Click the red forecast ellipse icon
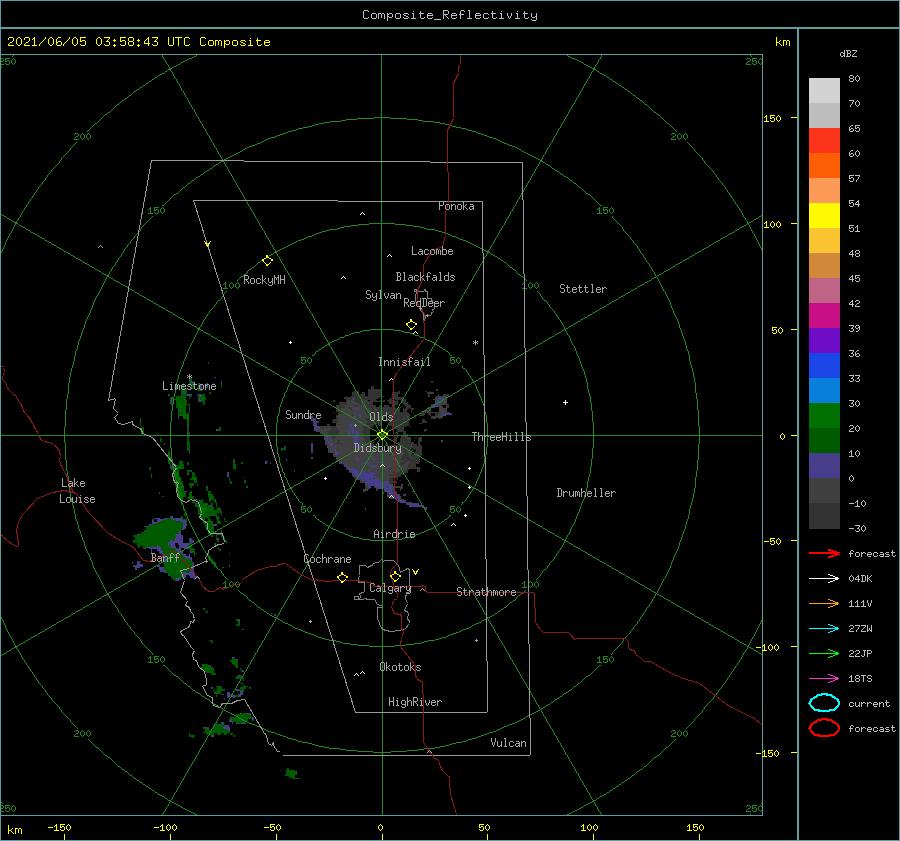 tap(824, 728)
